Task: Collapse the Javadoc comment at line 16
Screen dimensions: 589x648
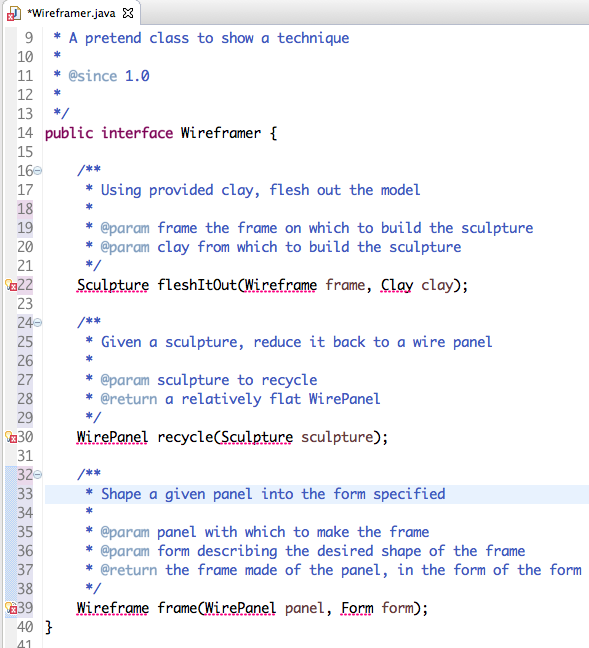Action: 38,170
